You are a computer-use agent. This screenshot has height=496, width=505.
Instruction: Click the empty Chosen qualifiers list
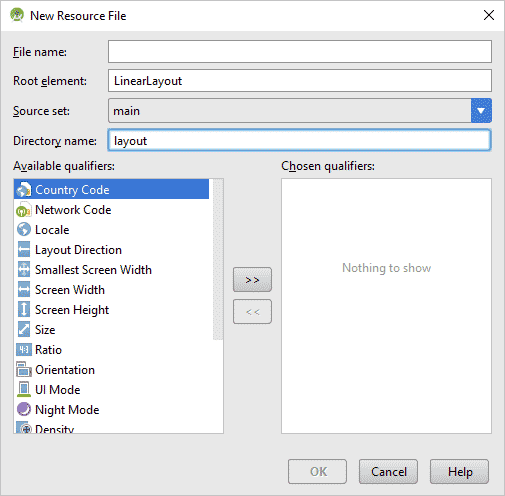[386, 306]
